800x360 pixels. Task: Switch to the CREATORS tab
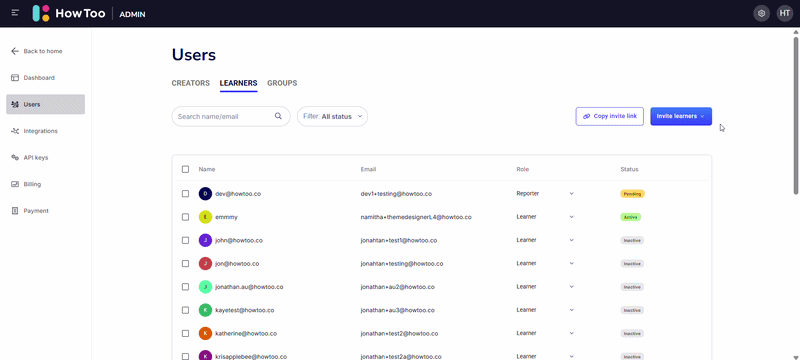190,83
